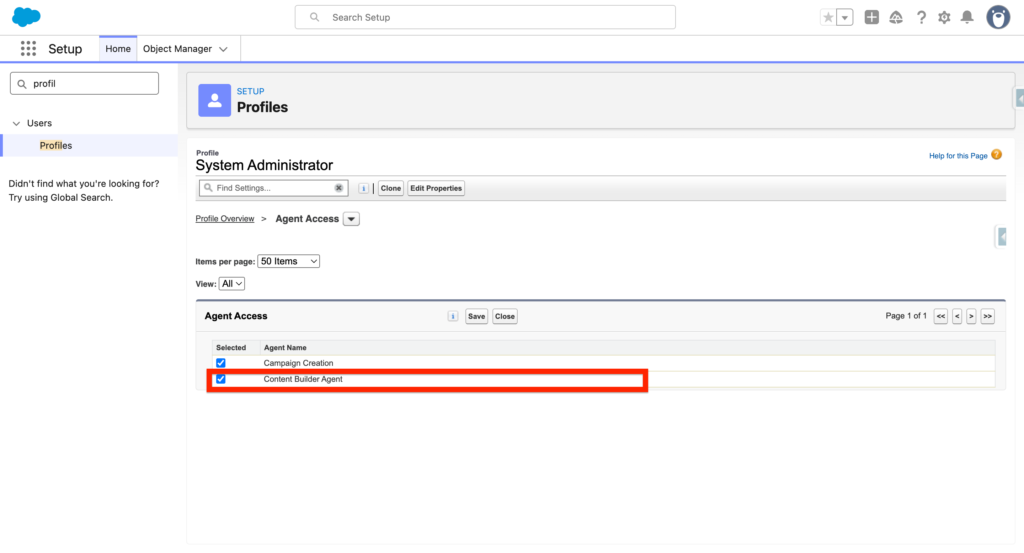Click the Salesforce cloud logo

(x=26, y=17)
